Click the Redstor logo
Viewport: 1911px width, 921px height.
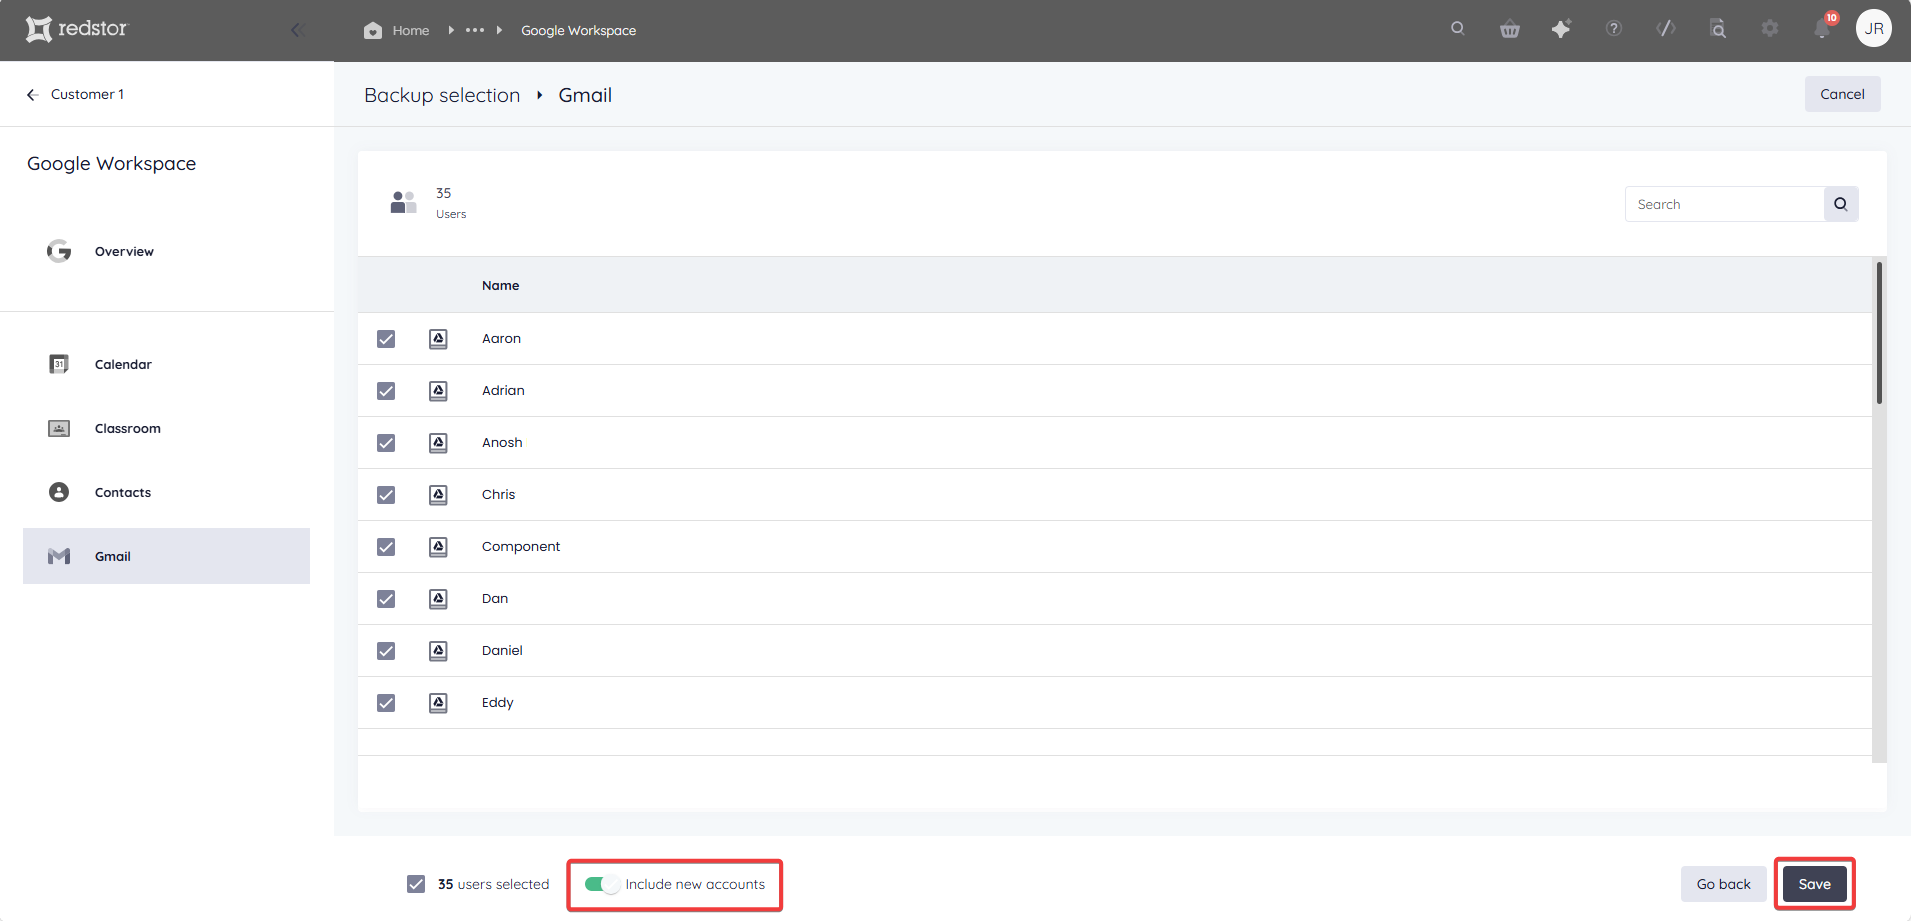point(77,29)
